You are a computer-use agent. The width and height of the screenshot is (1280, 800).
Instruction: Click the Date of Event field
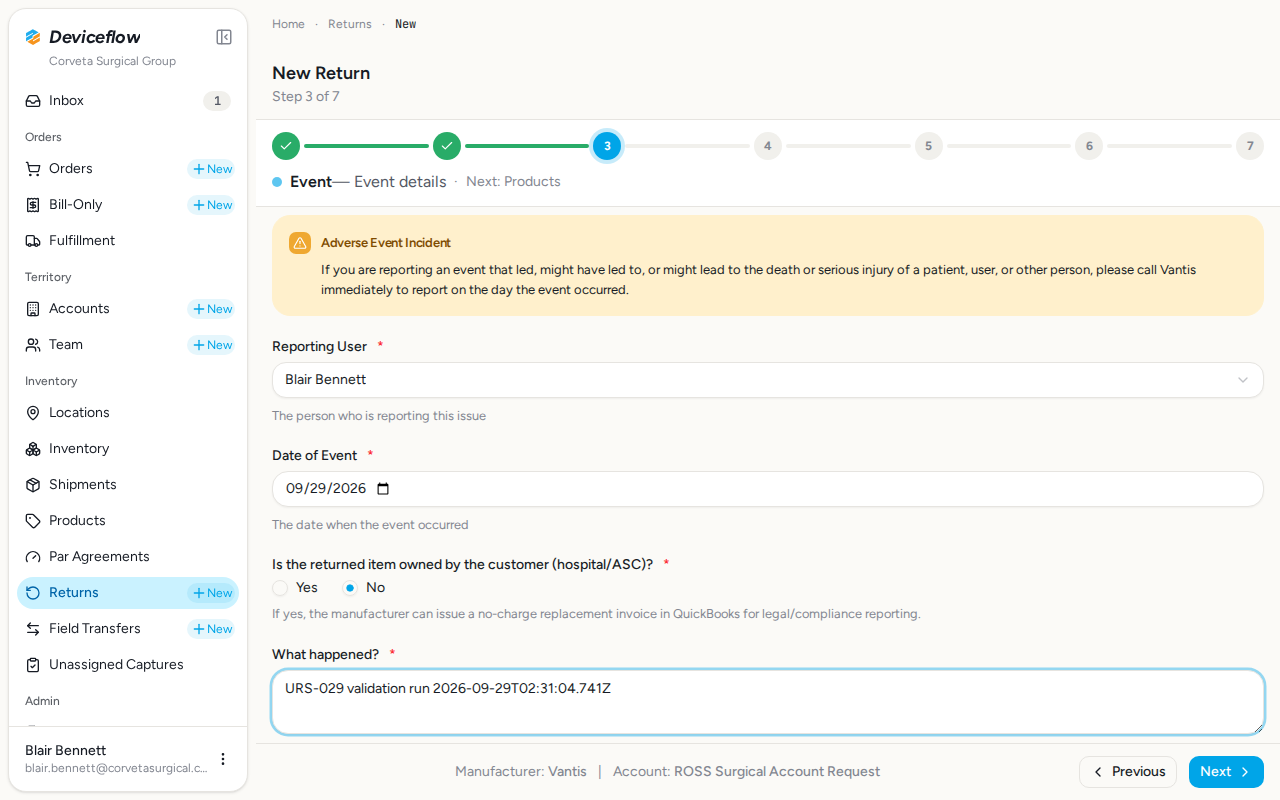[768, 489]
